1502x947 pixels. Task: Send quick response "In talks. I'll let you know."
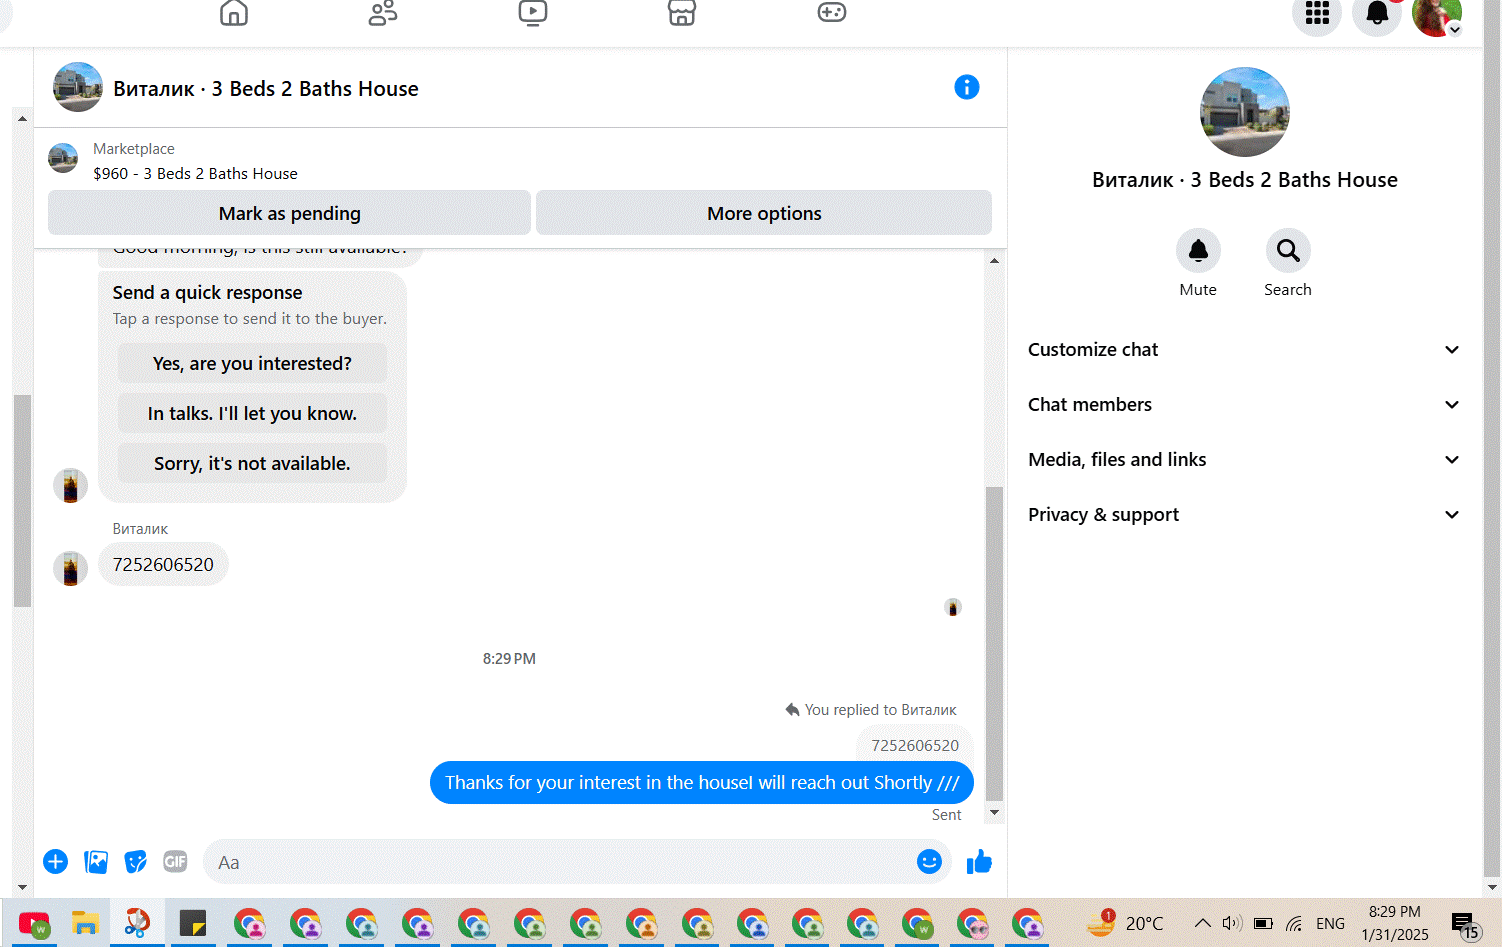(x=252, y=413)
